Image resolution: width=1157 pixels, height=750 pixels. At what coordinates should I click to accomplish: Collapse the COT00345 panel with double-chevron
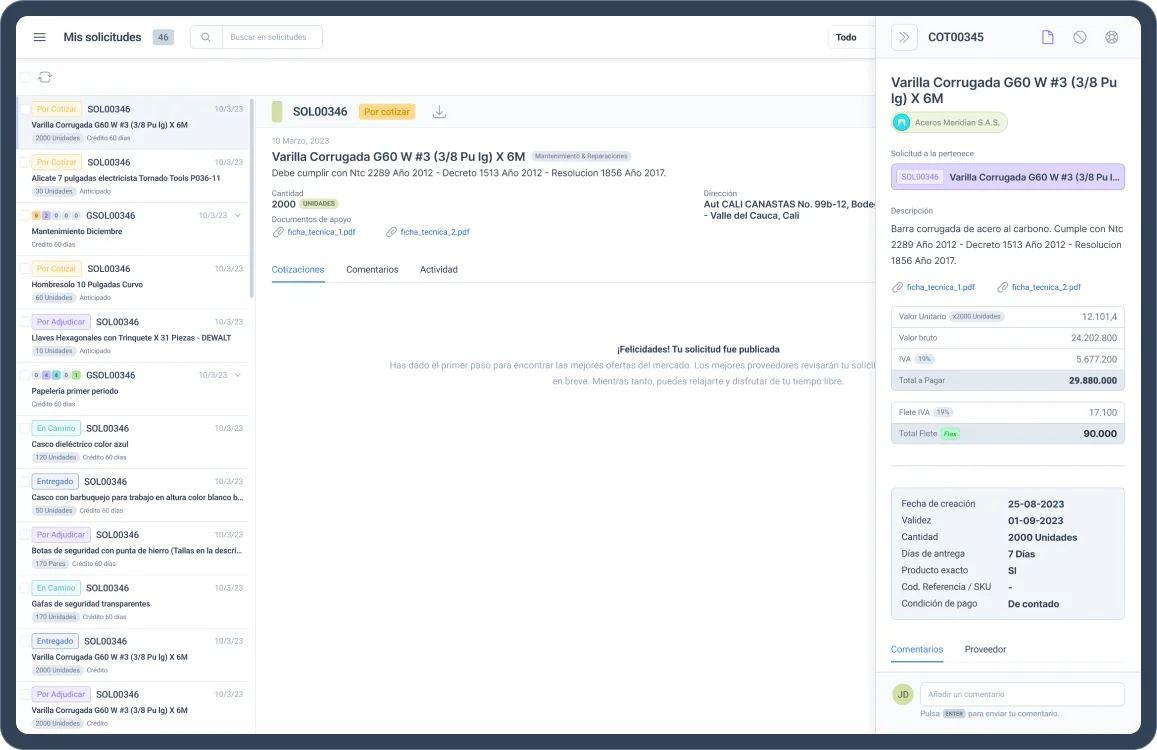(904, 37)
